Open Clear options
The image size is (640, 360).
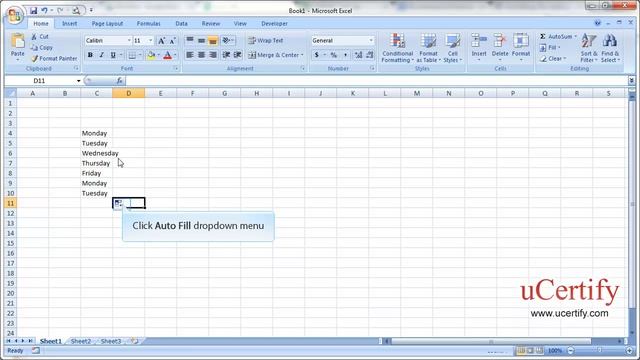[x=552, y=58]
